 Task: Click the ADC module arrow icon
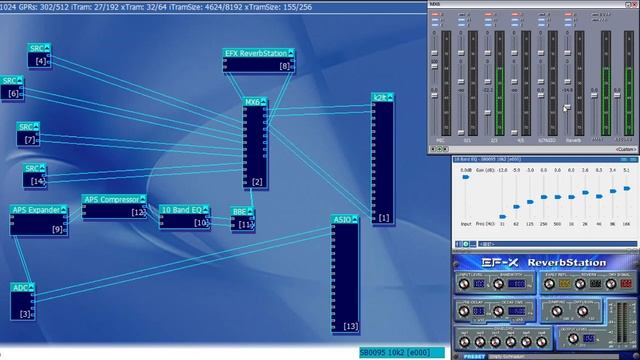(x=31, y=288)
